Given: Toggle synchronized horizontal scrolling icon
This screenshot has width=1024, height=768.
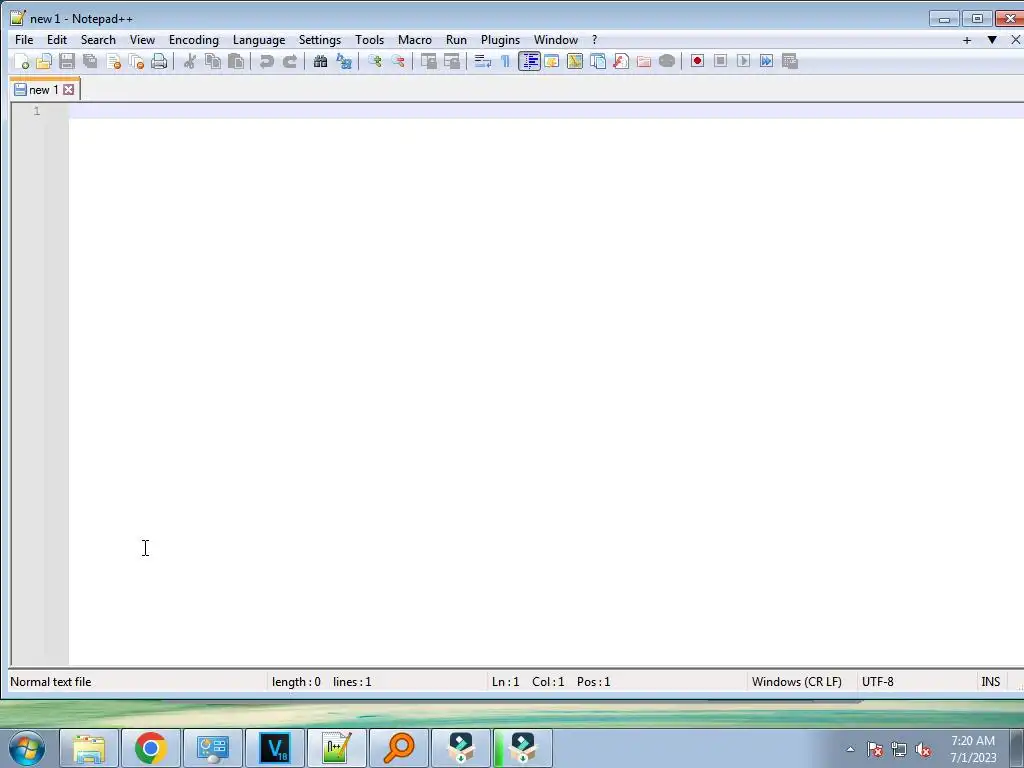Looking at the screenshot, I should [451, 61].
